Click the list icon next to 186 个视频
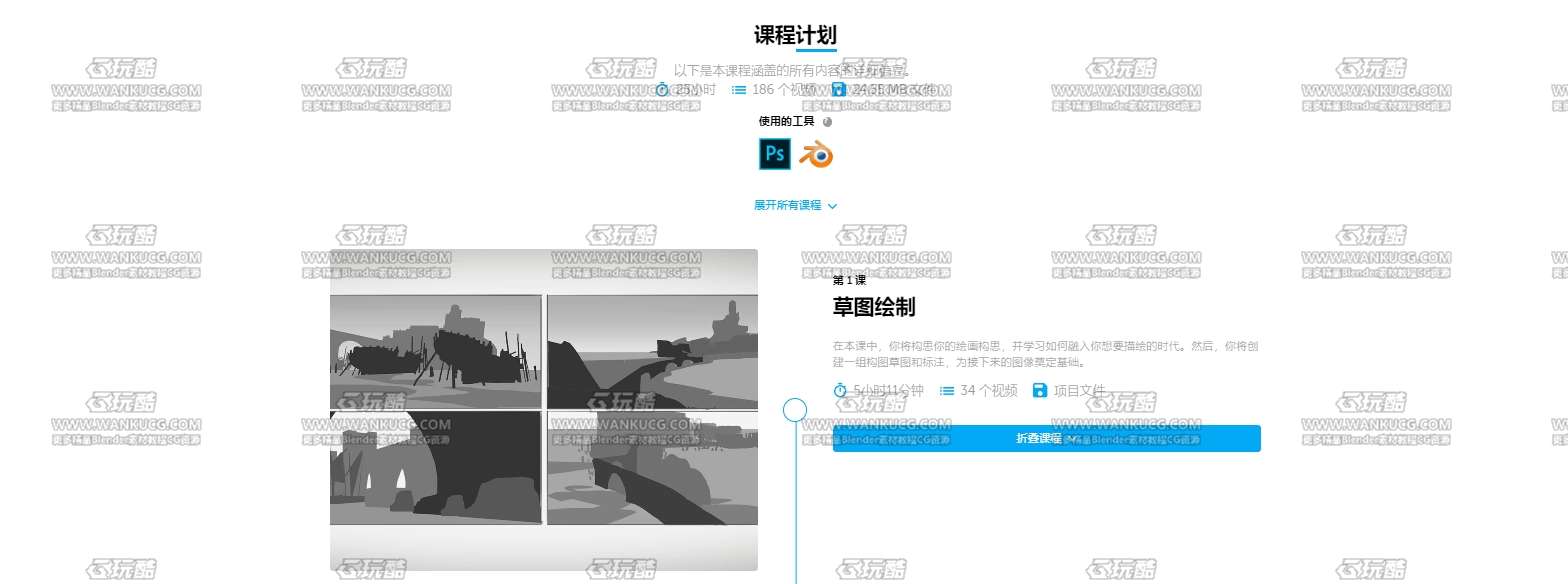Viewport: 1568px width, 584px height. (x=739, y=89)
